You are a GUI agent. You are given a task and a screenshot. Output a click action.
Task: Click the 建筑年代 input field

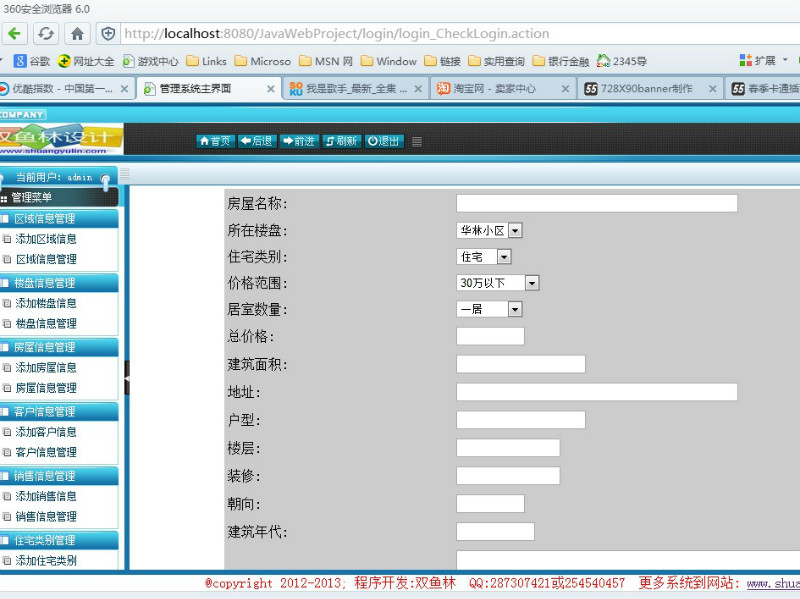click(495, 532)
